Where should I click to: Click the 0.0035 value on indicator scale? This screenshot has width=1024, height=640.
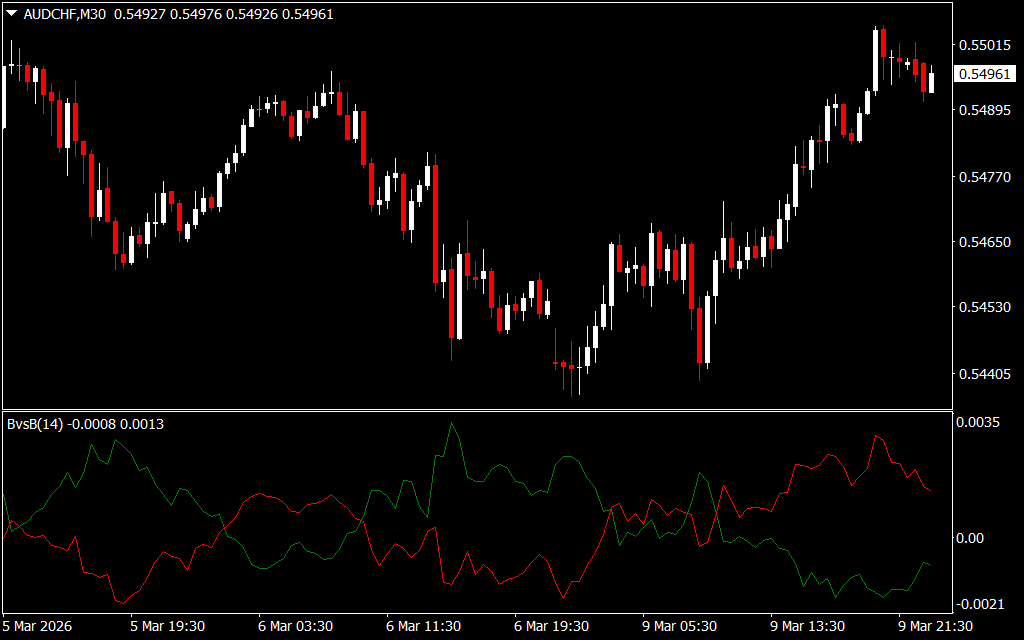pyautogui.click(x=980, y=424)
